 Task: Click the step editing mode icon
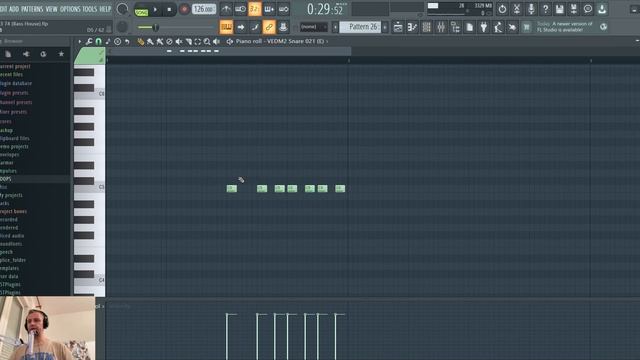click(x=255, y=27)
